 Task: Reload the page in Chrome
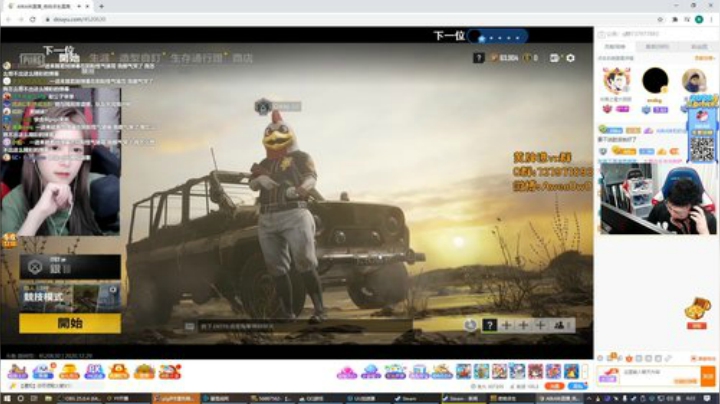[33, 19]
